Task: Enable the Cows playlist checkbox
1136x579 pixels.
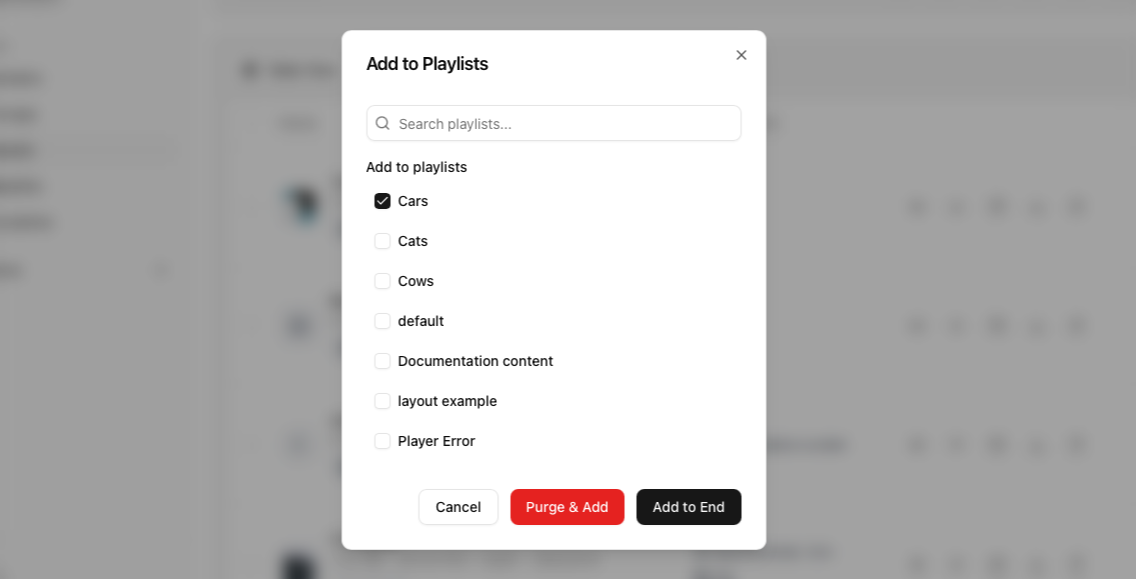Action: pos(382,281)
